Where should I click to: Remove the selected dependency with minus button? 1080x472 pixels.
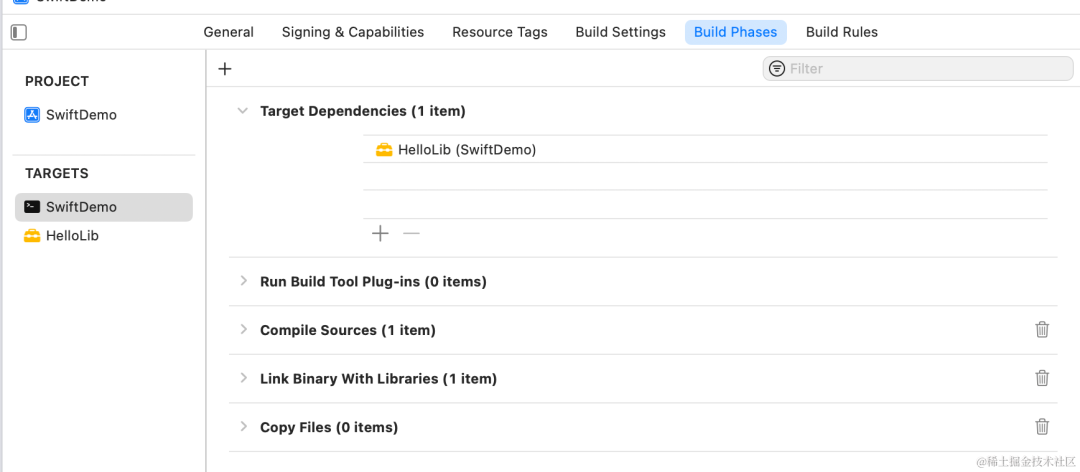pos(411,234)
